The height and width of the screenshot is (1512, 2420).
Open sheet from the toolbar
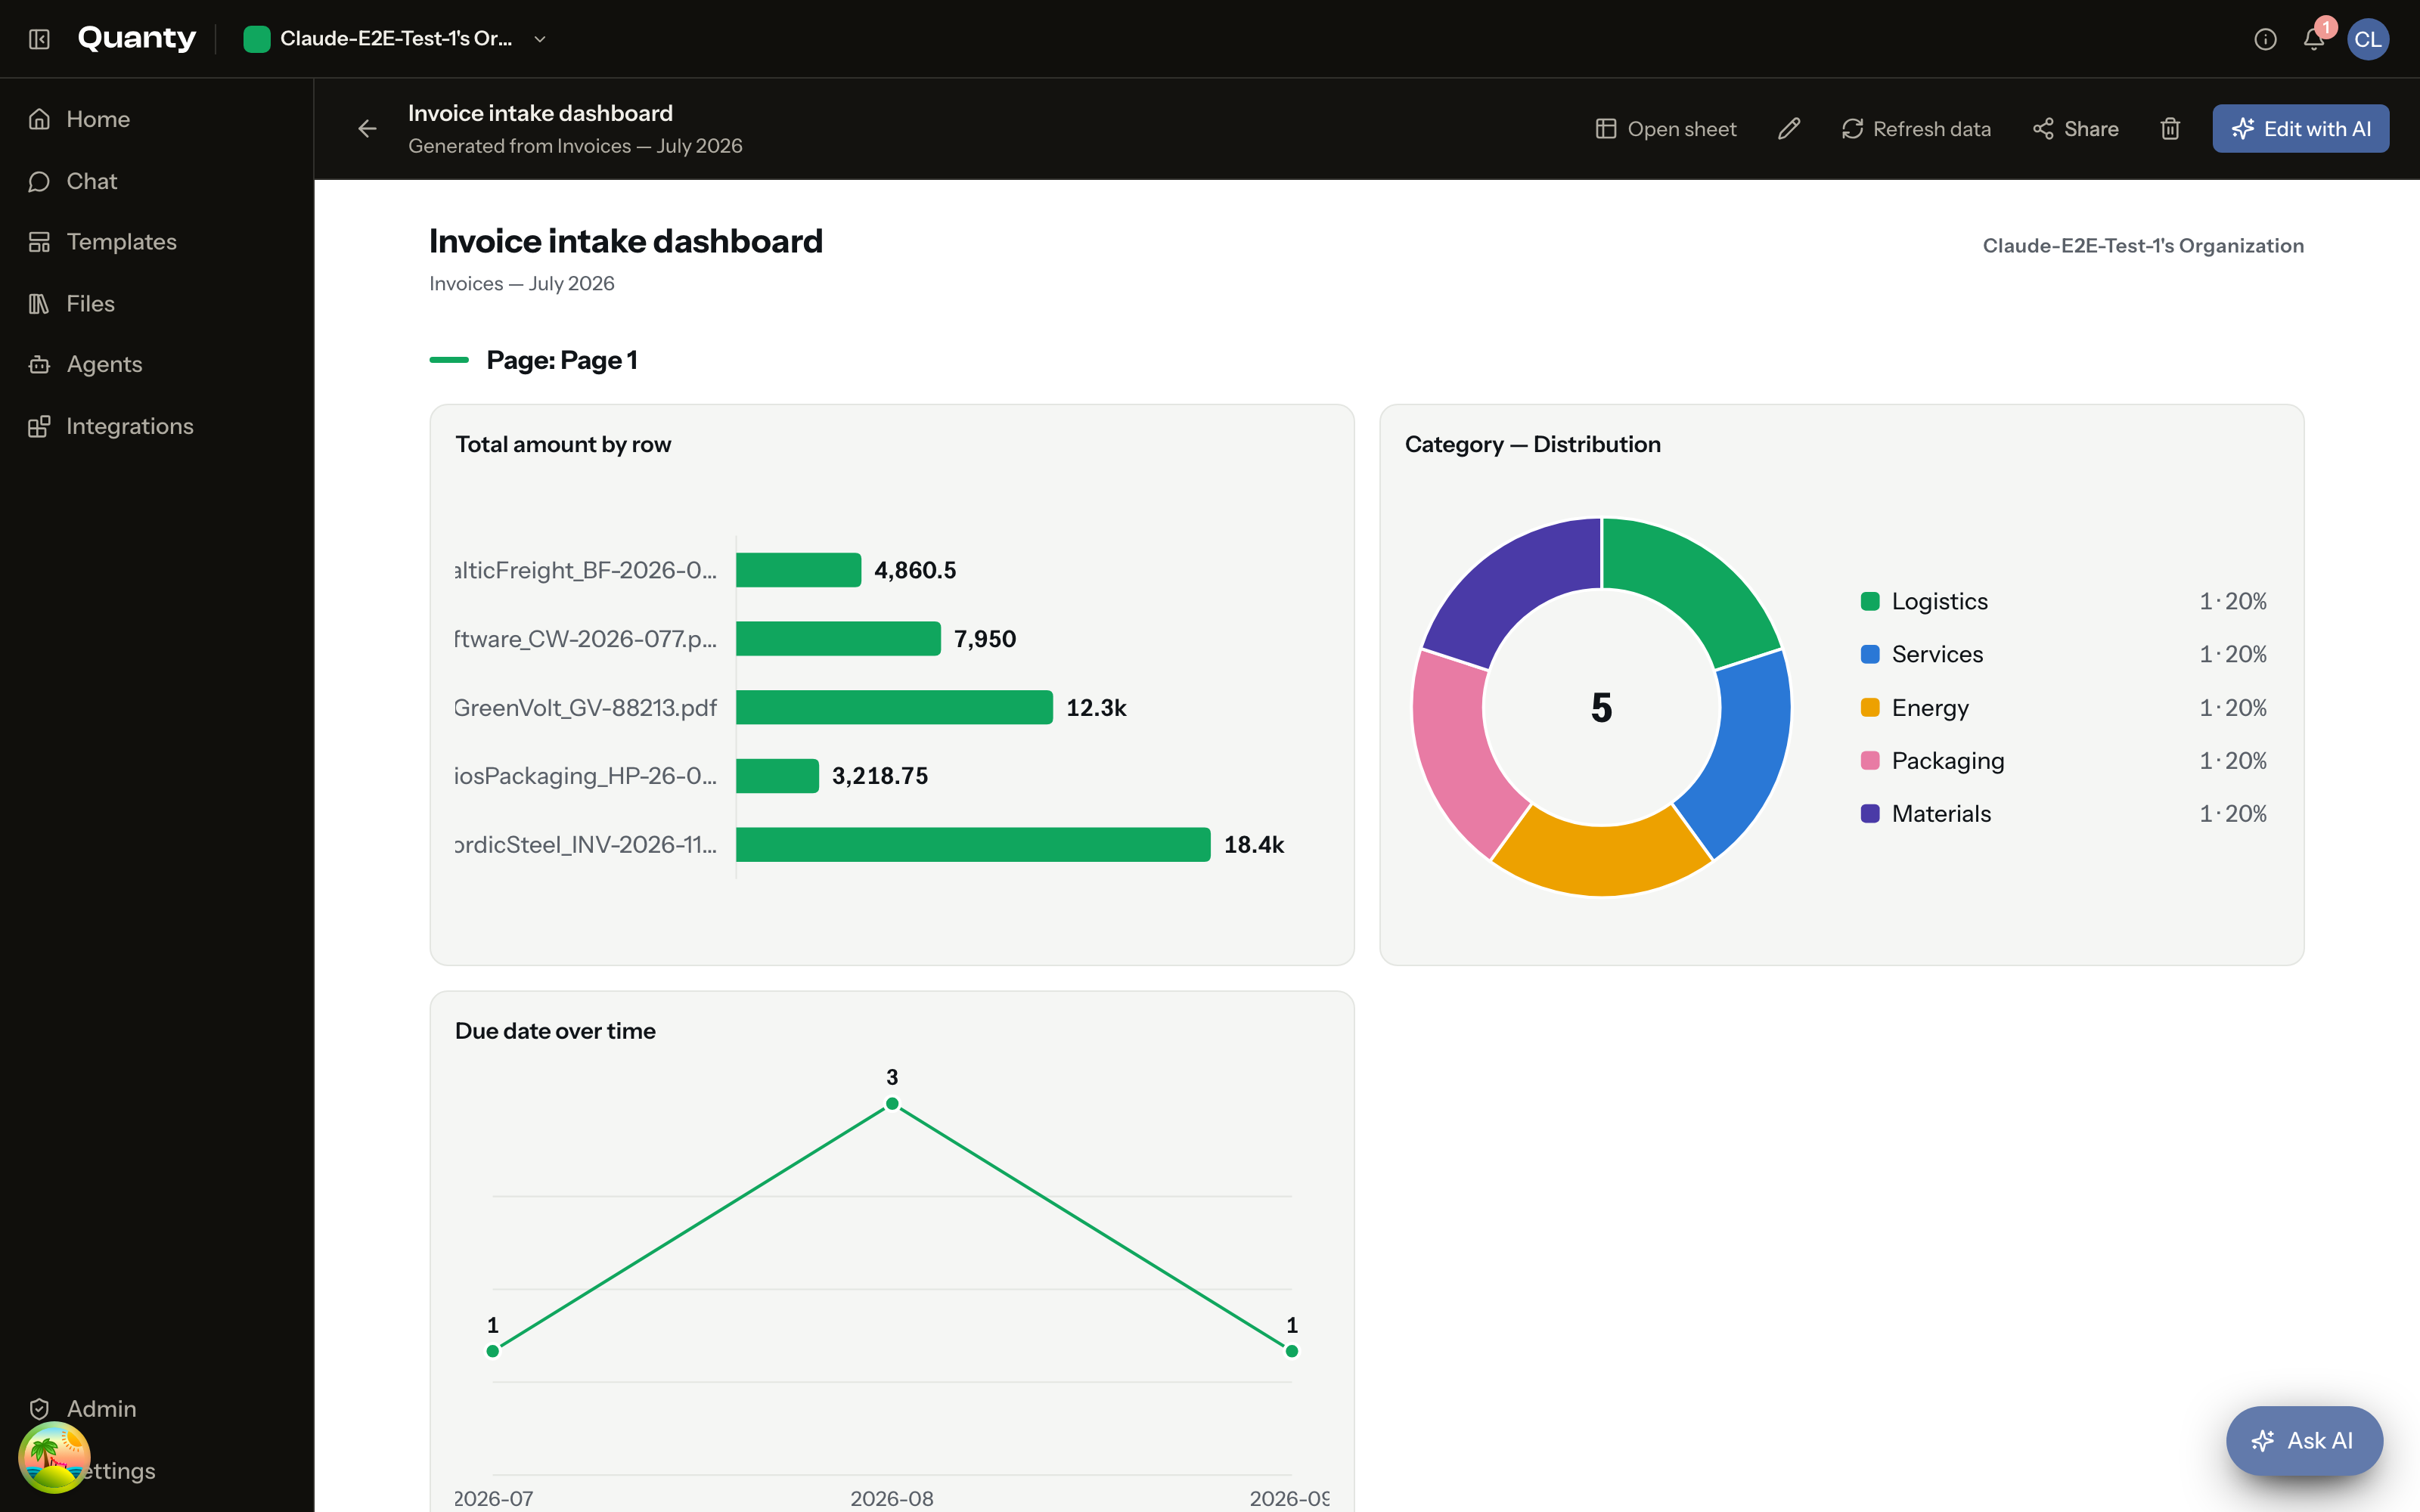[1666, 129]
